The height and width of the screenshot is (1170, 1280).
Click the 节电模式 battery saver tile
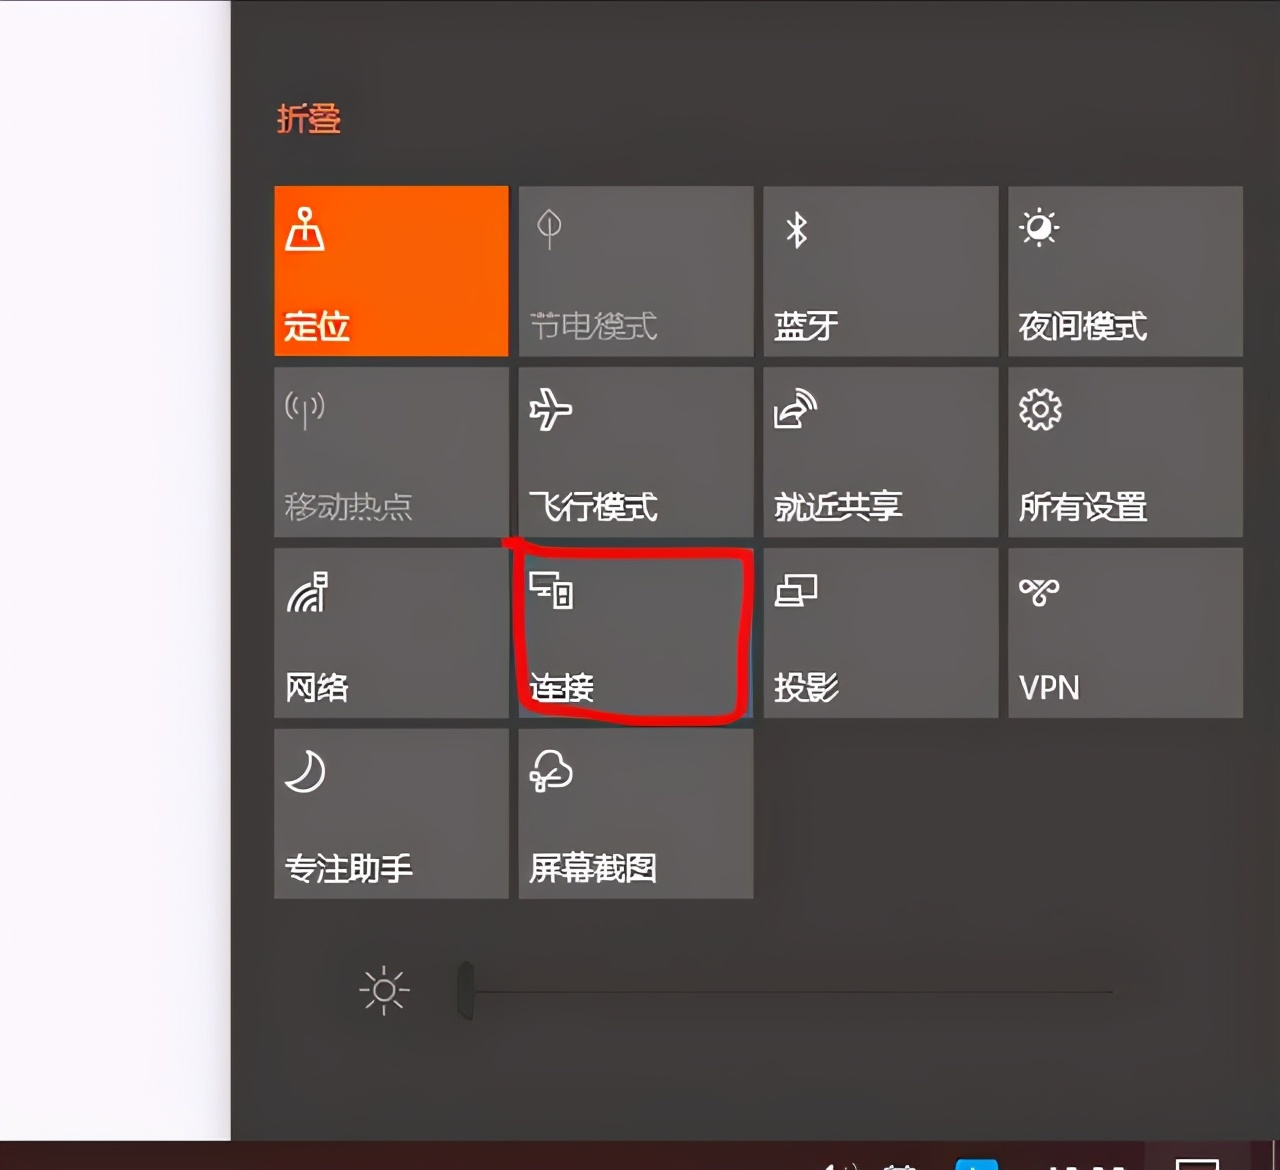(635, 271)
